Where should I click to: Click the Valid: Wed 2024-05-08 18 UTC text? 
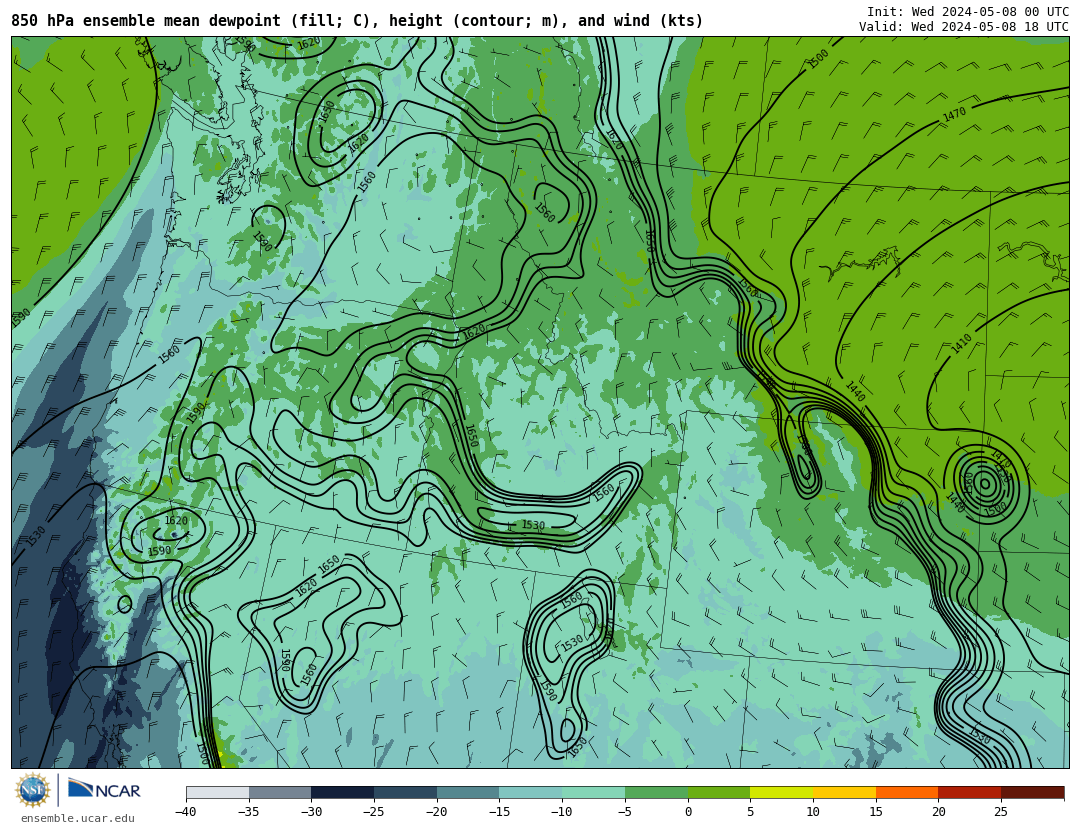(x=964, y=27)
